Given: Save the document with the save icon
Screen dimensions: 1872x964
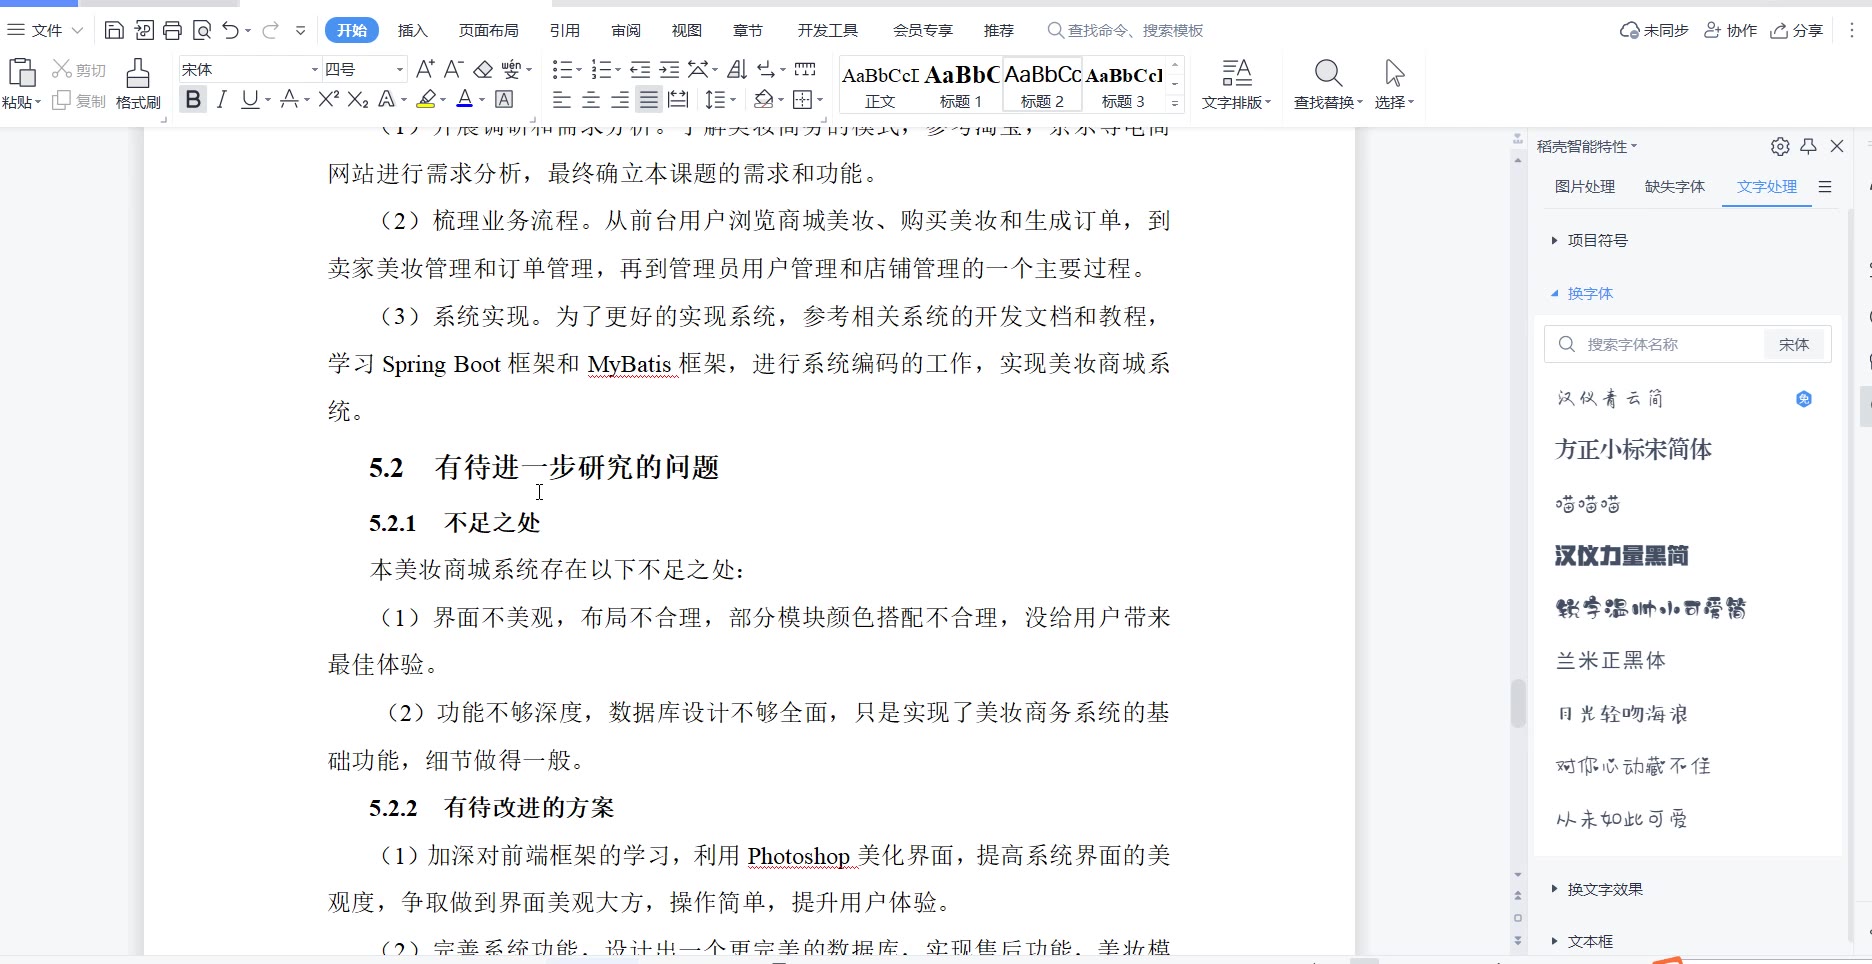Looking at the screenshot, I should point(114,30).
